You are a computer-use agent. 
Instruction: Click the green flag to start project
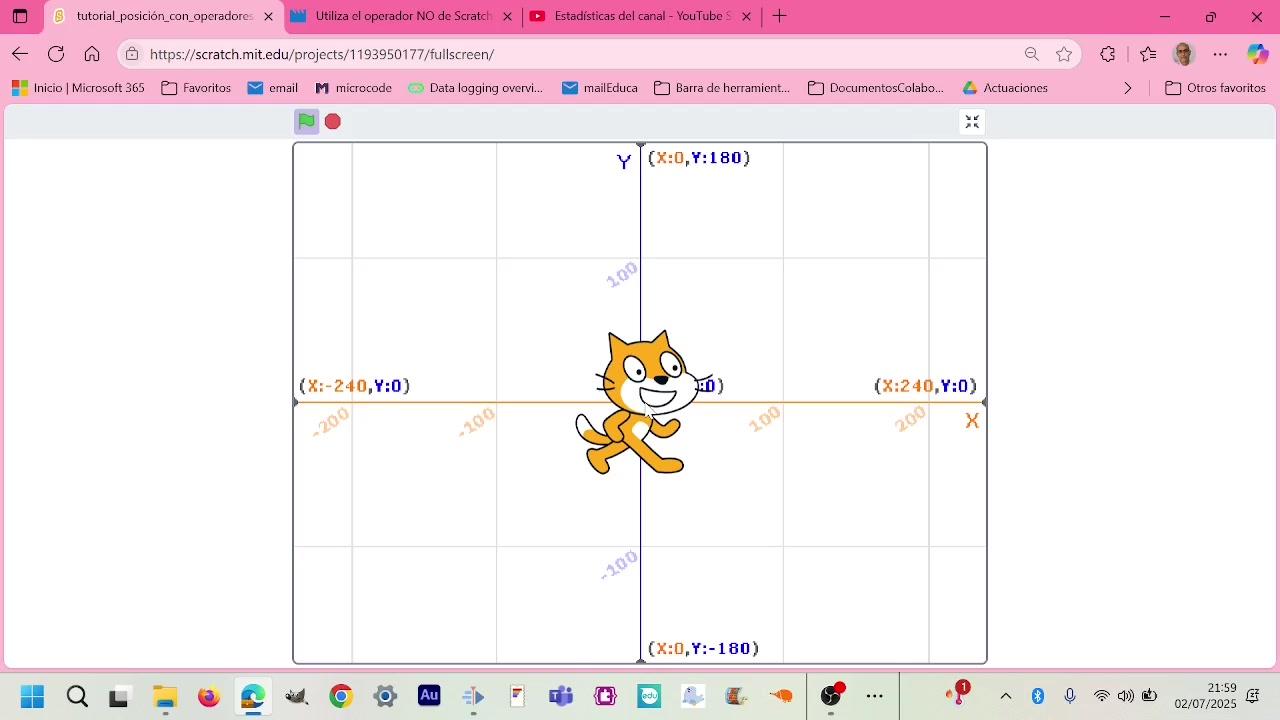pos(306,121)
